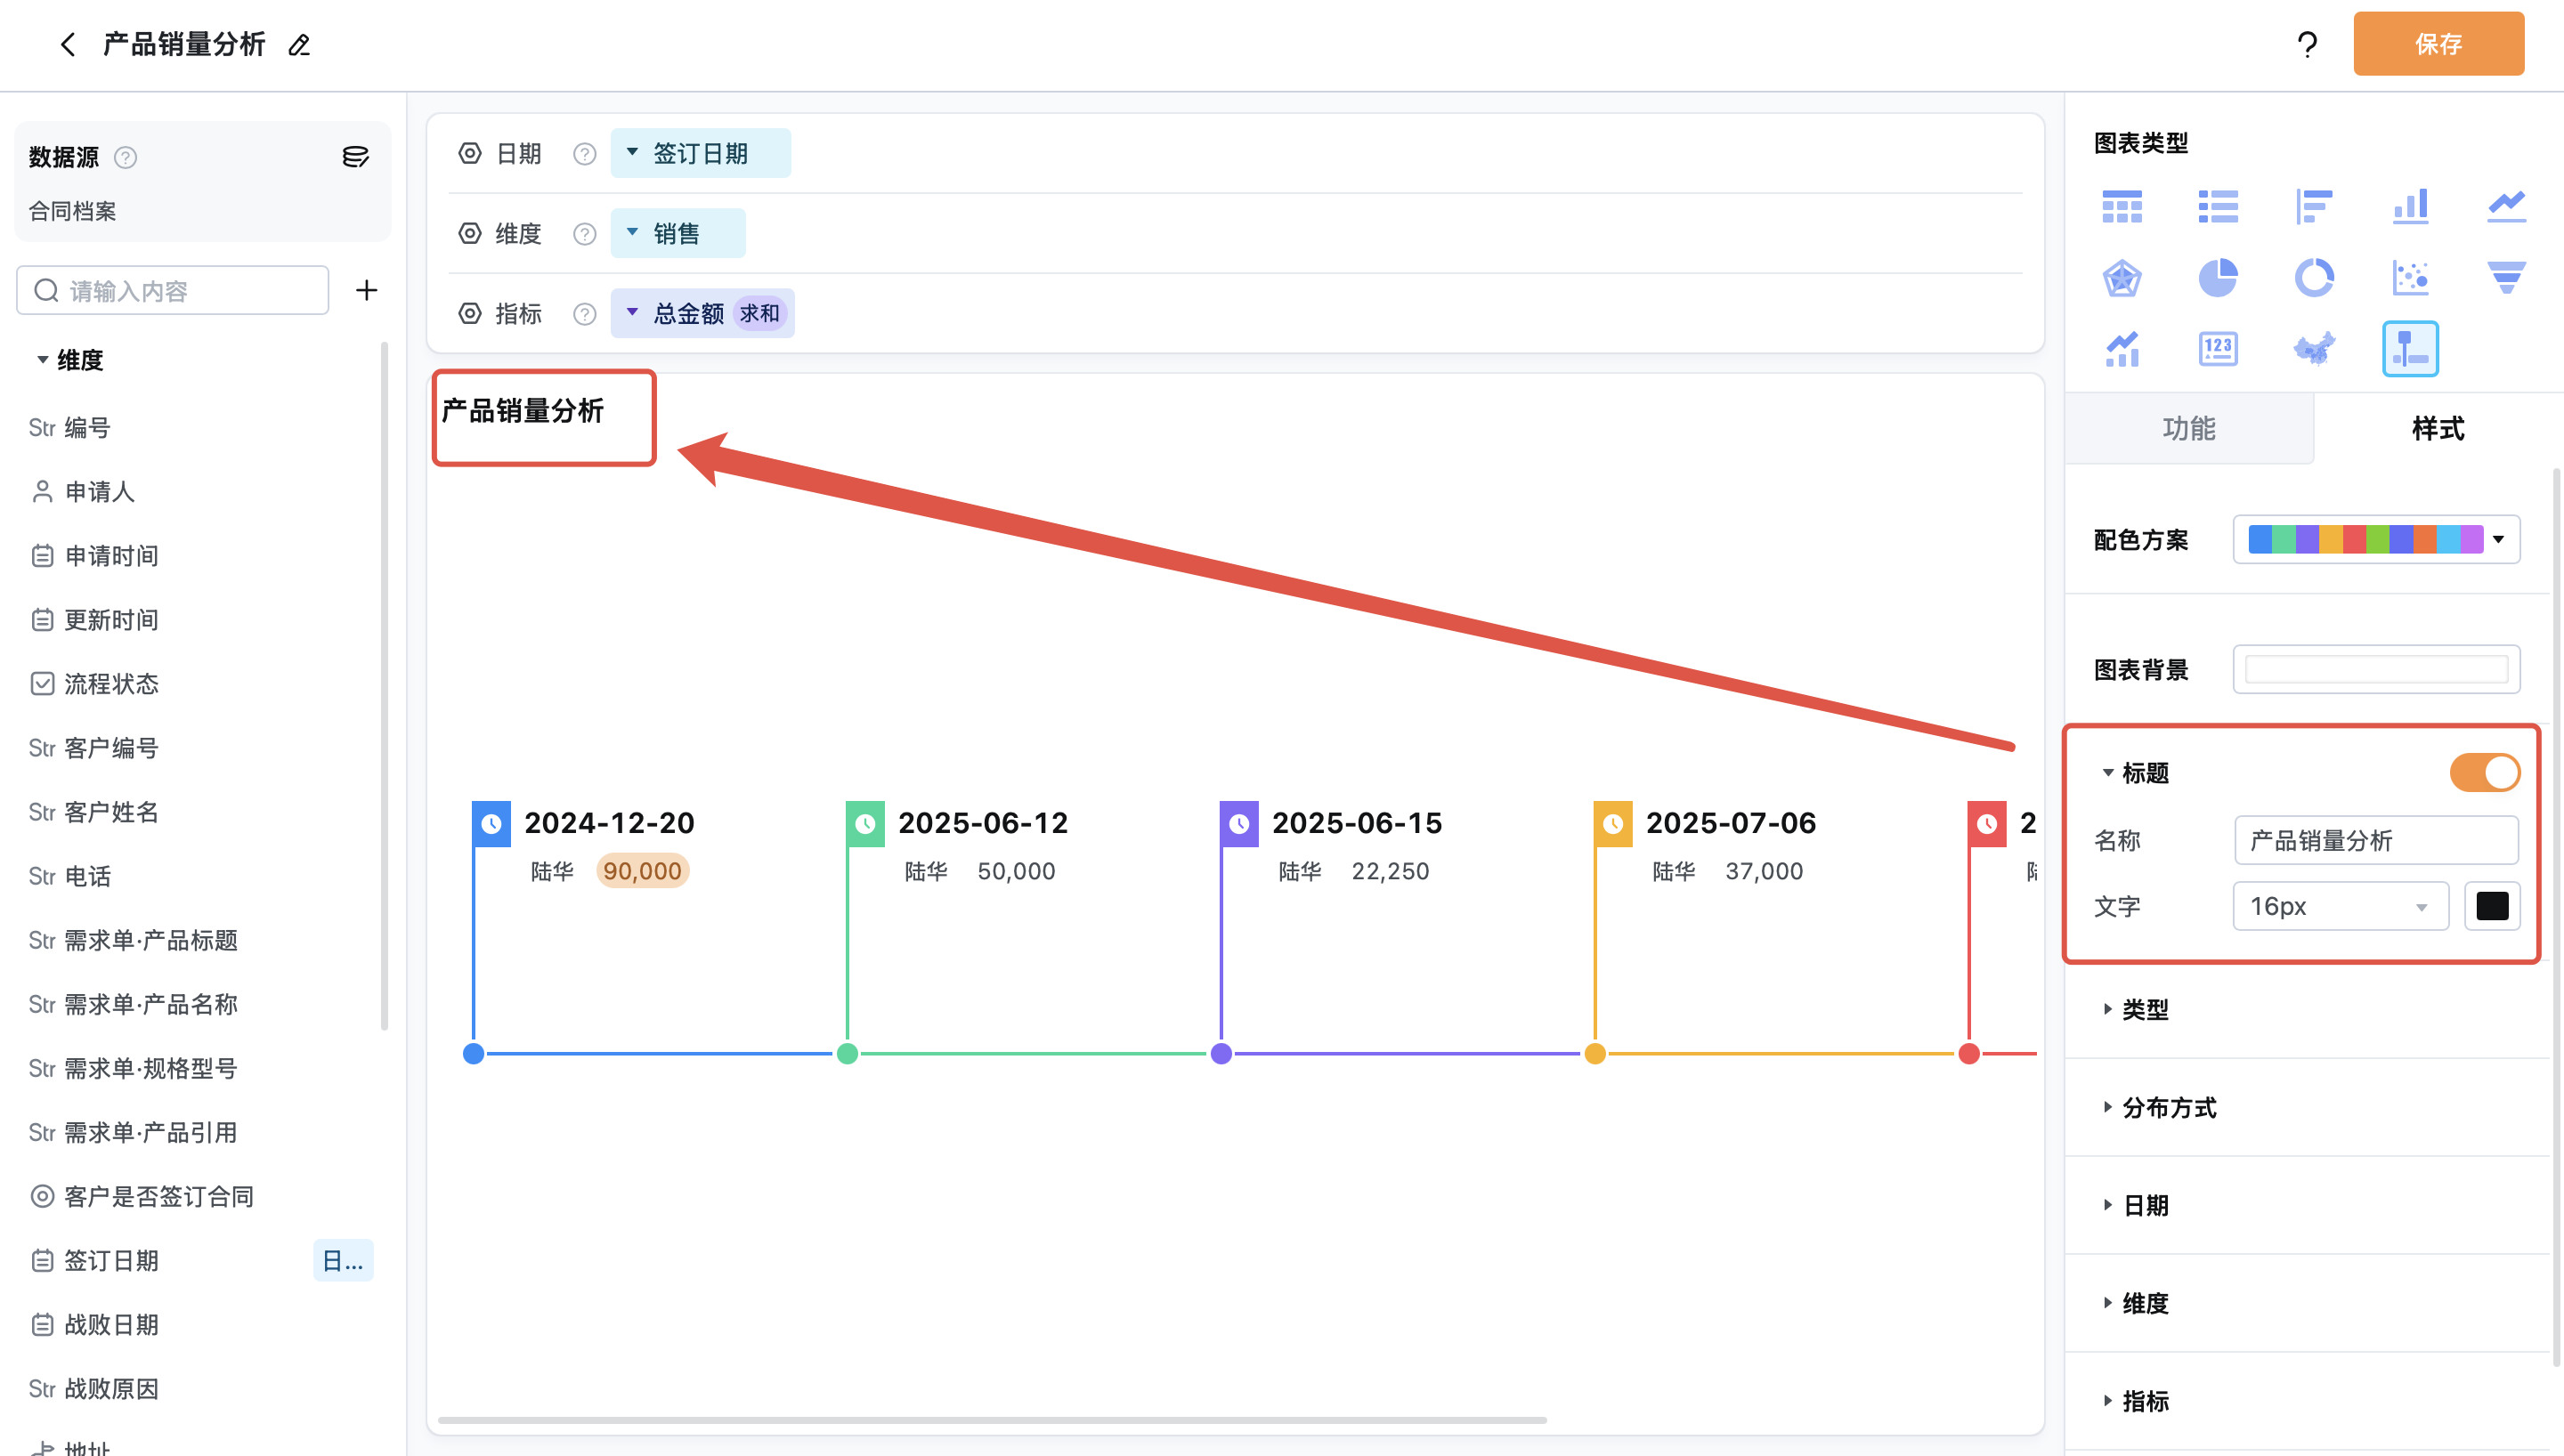Select the line chart type
The height and width of the screenshot is (1456, 2564).
click(x=2506, y=206)
